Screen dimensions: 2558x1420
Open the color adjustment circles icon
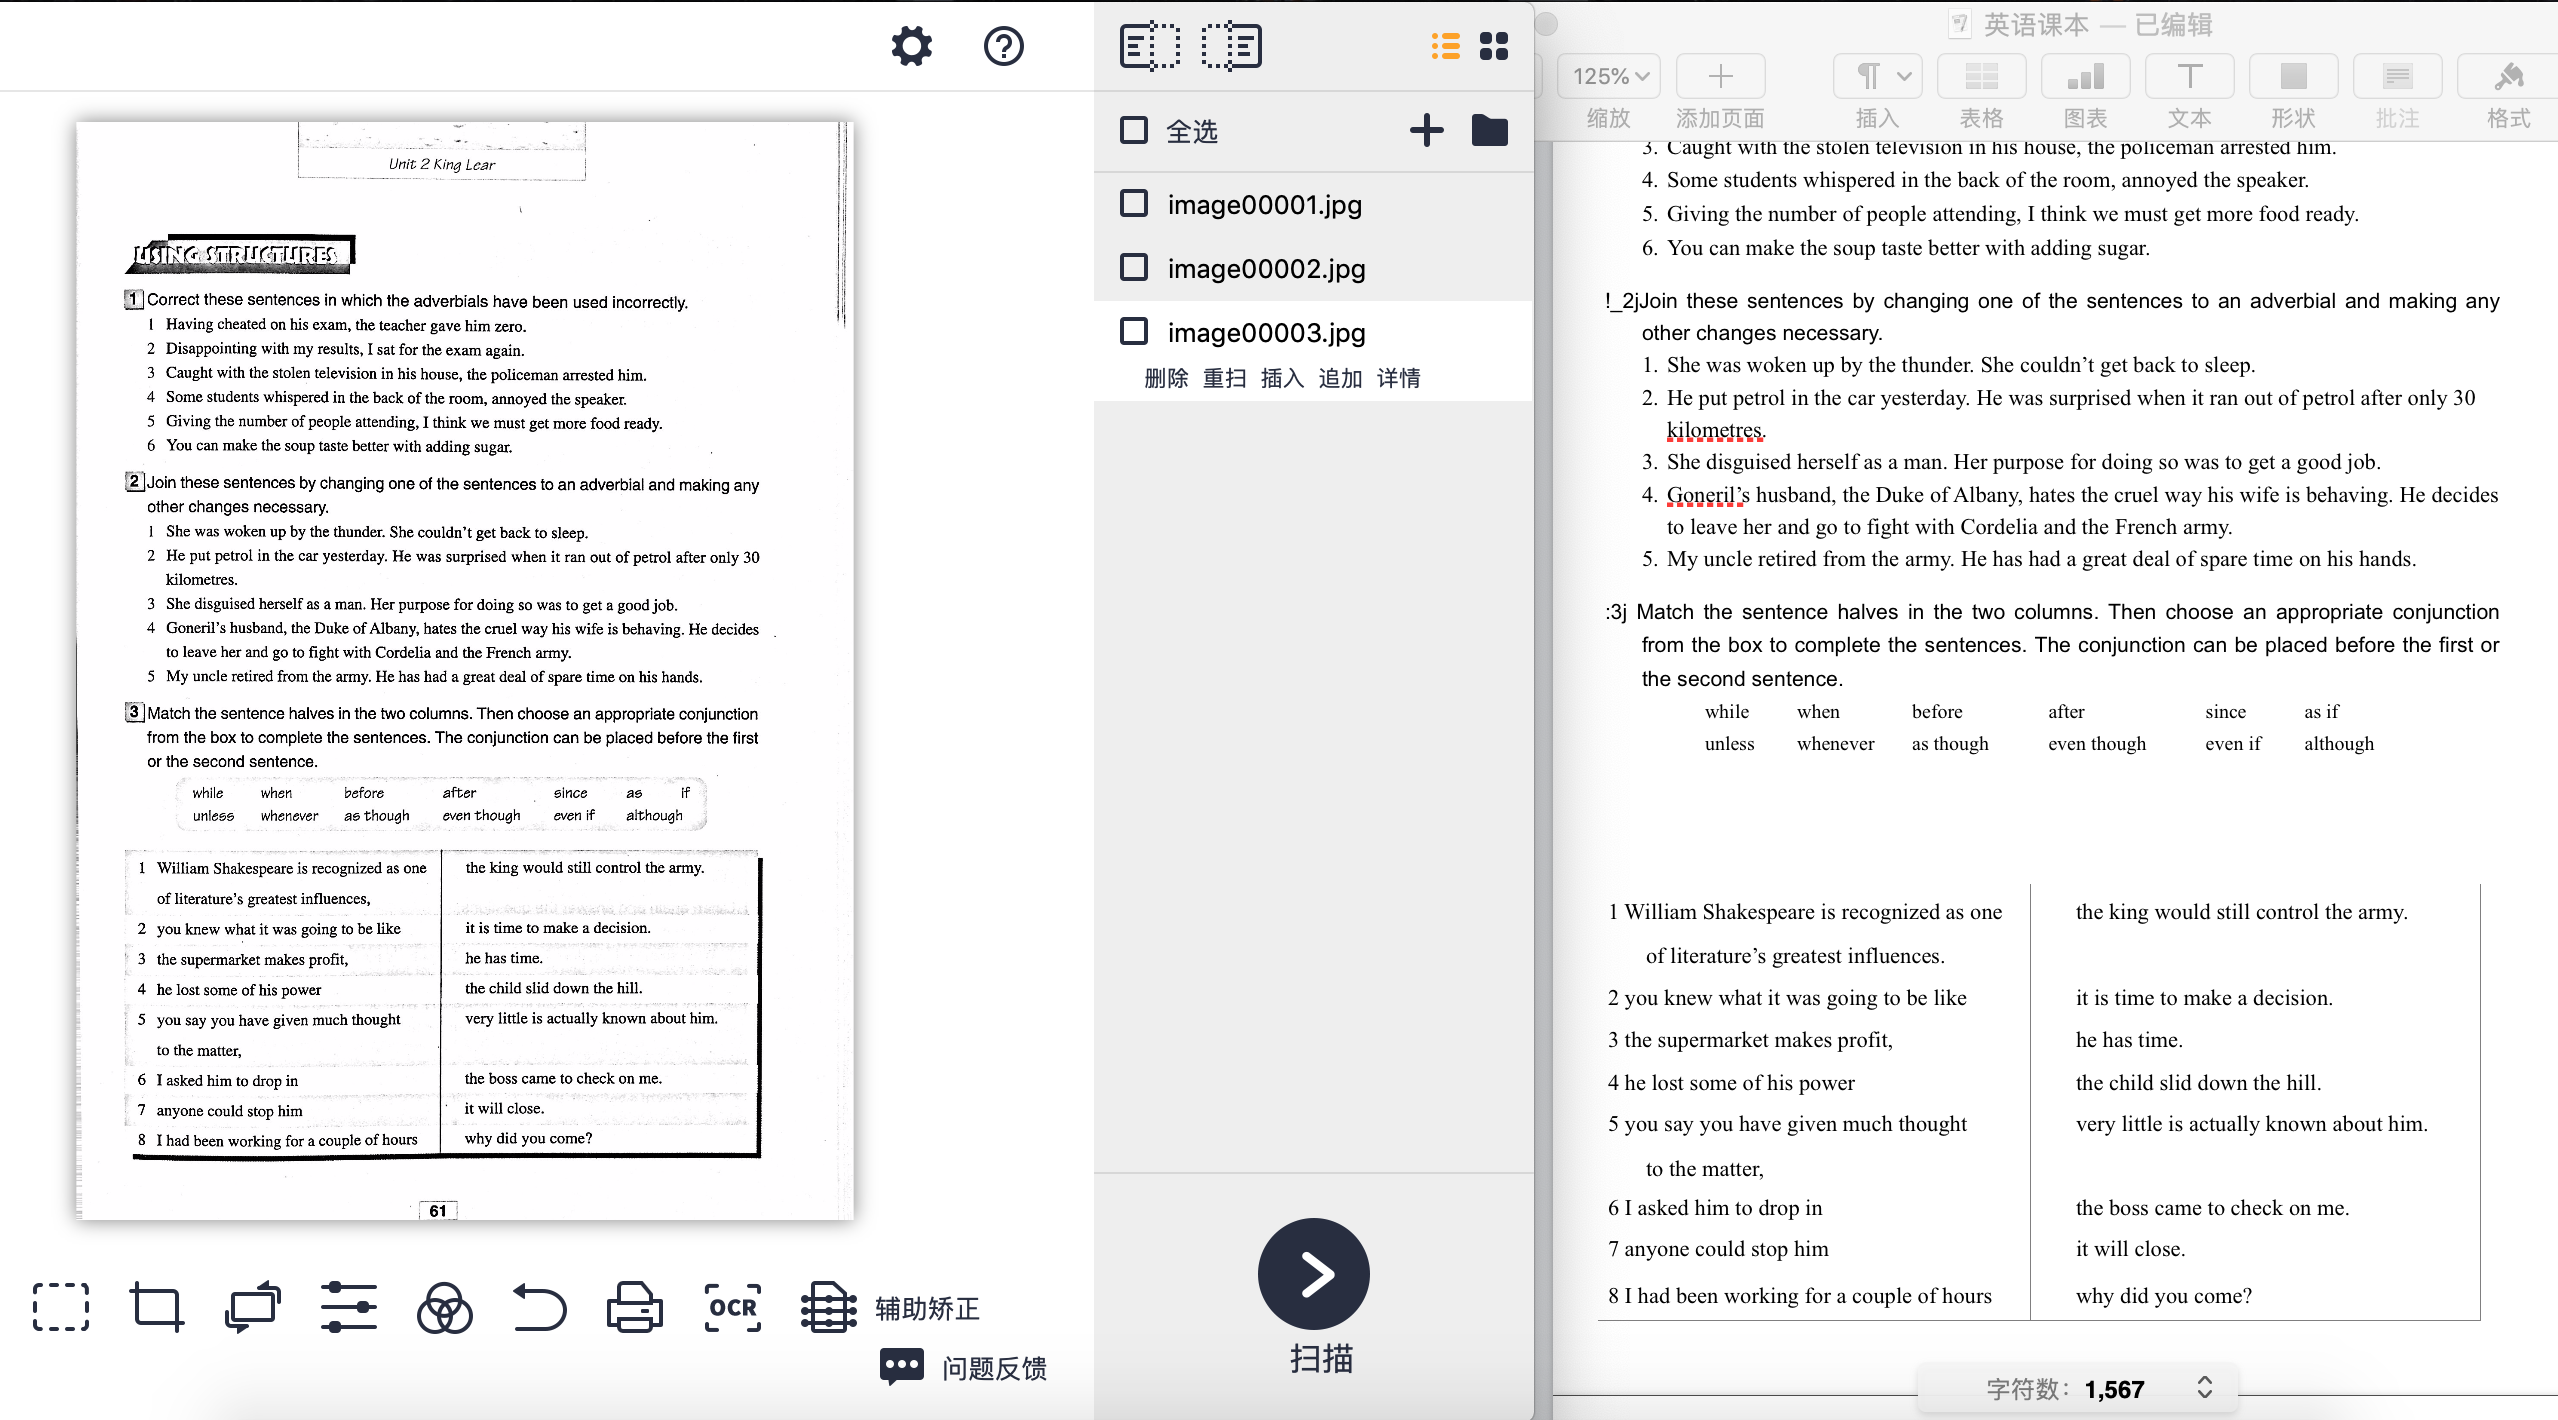click(x=444, y=1307)
